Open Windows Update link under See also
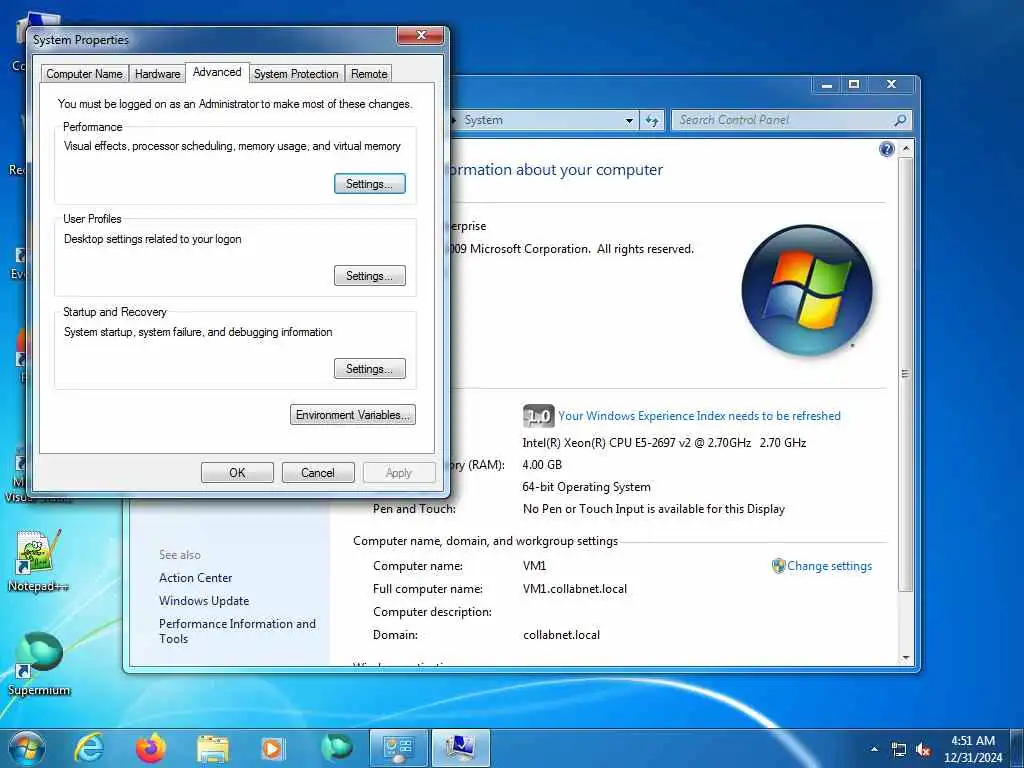This screenshot has height=768, width=1024. (204, 601)
